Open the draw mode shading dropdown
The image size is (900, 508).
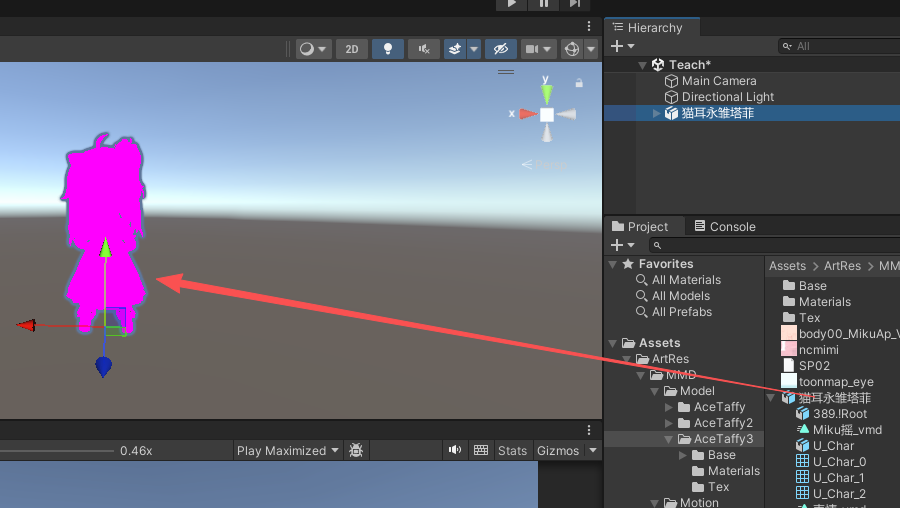click(x=313, y=49)
